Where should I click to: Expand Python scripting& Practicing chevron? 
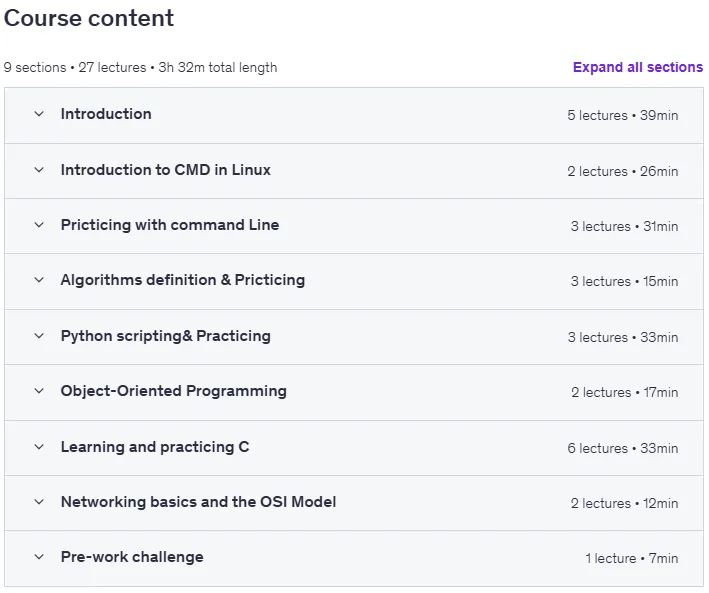coord(39,336)
